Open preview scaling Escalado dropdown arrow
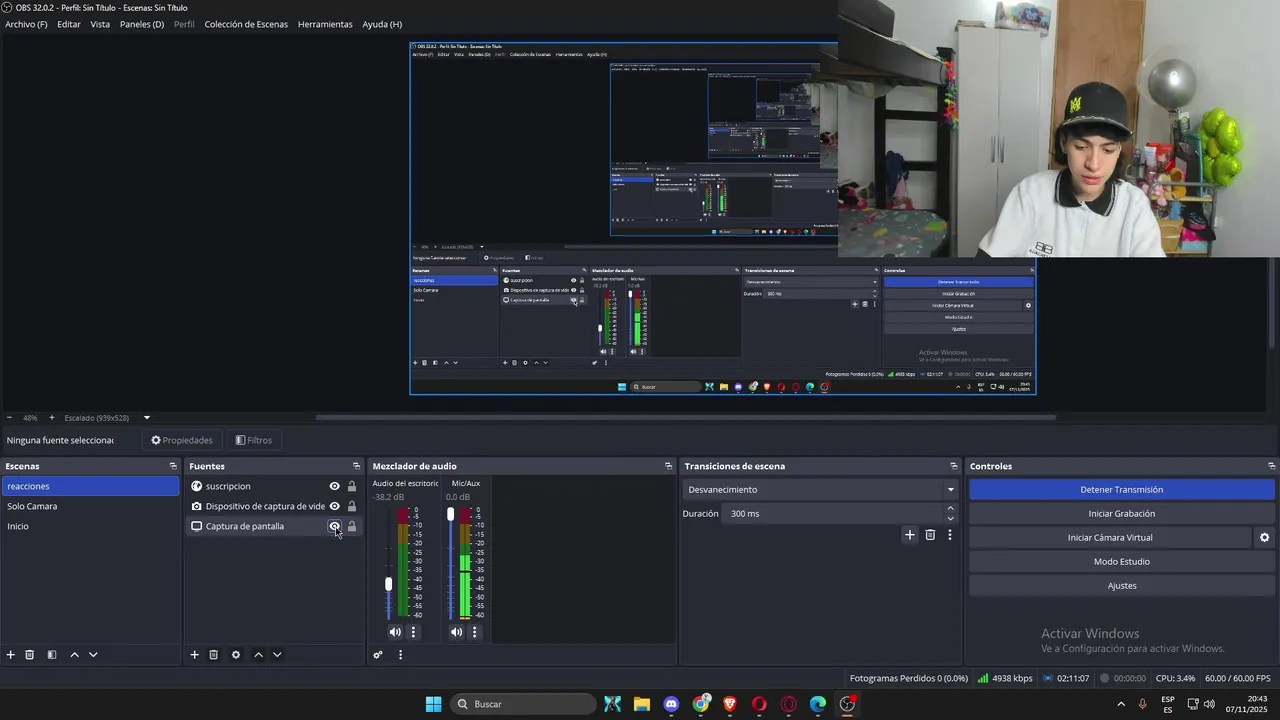Image resolution: width=1280 pixels, height=720 pixels. pos(146,418)
